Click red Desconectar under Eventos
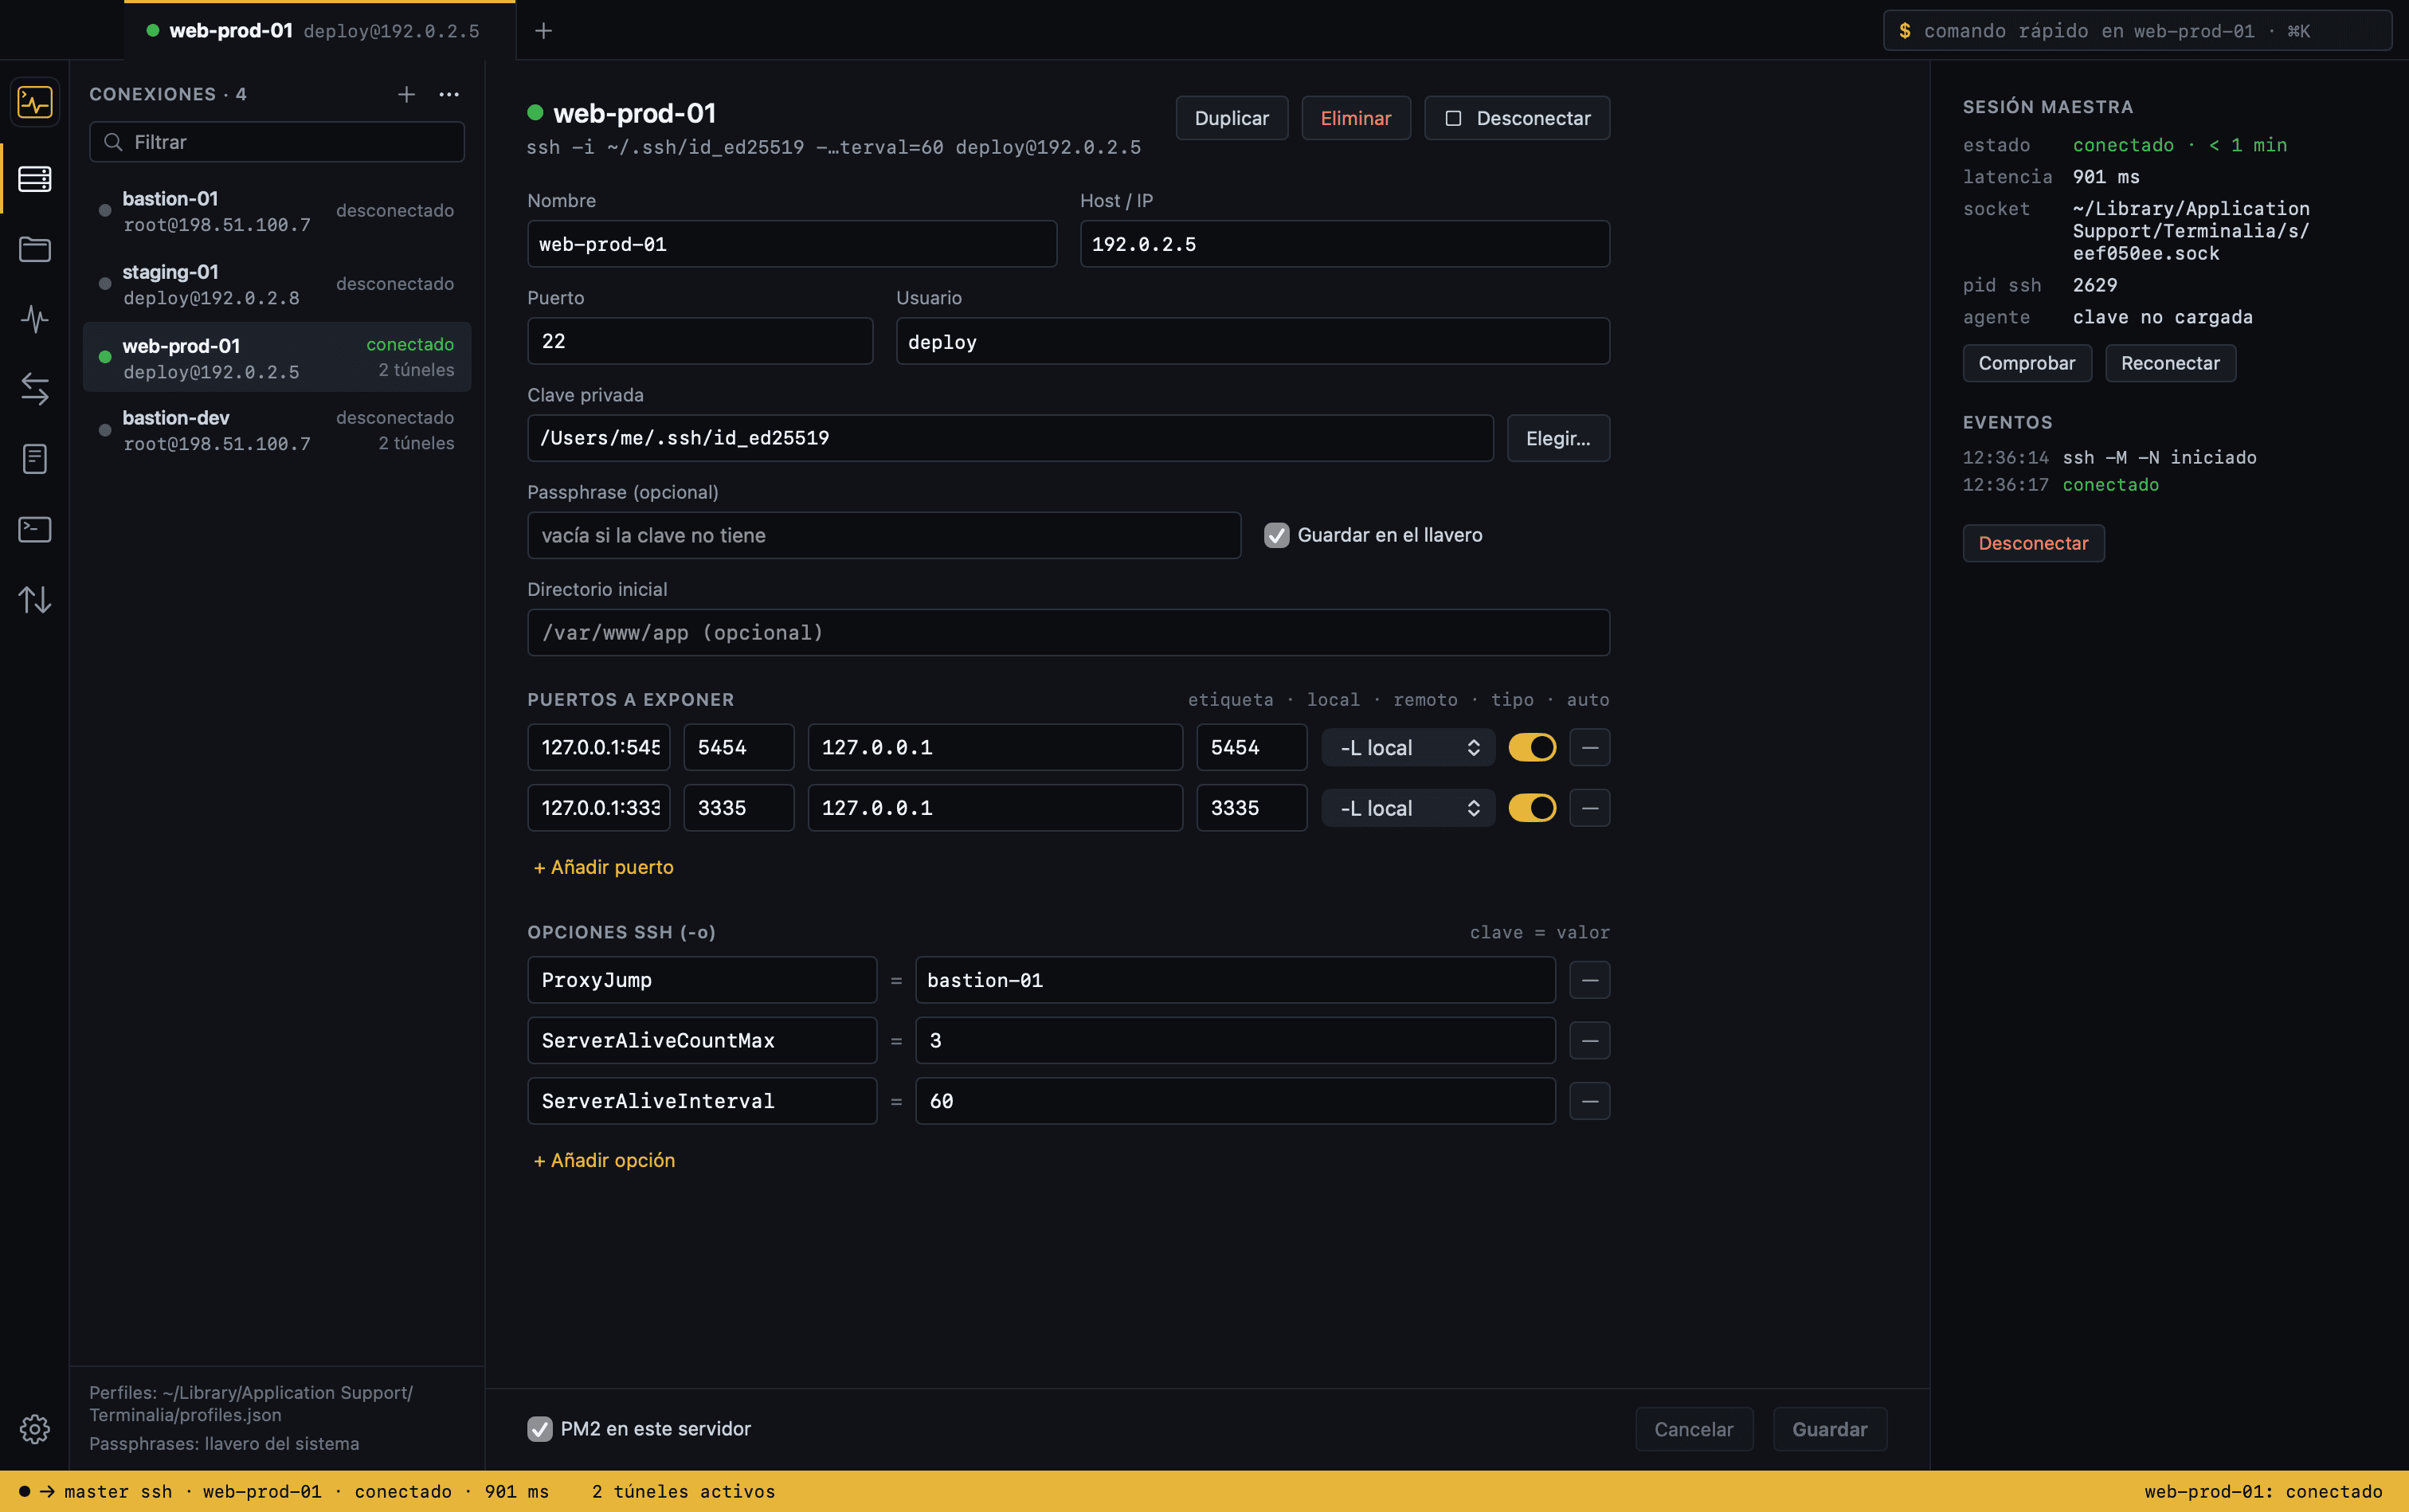Screen dimensions: 2409x1512 2032,543
